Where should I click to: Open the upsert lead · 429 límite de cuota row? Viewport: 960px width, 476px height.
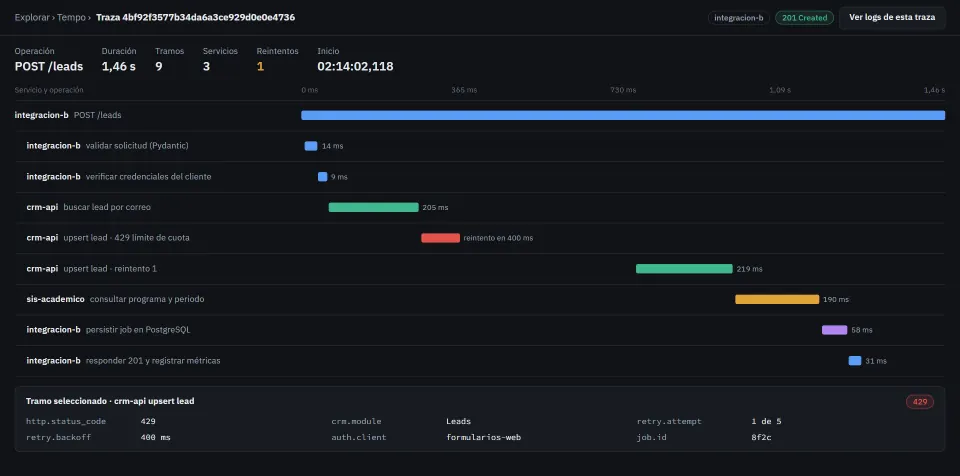480,238
